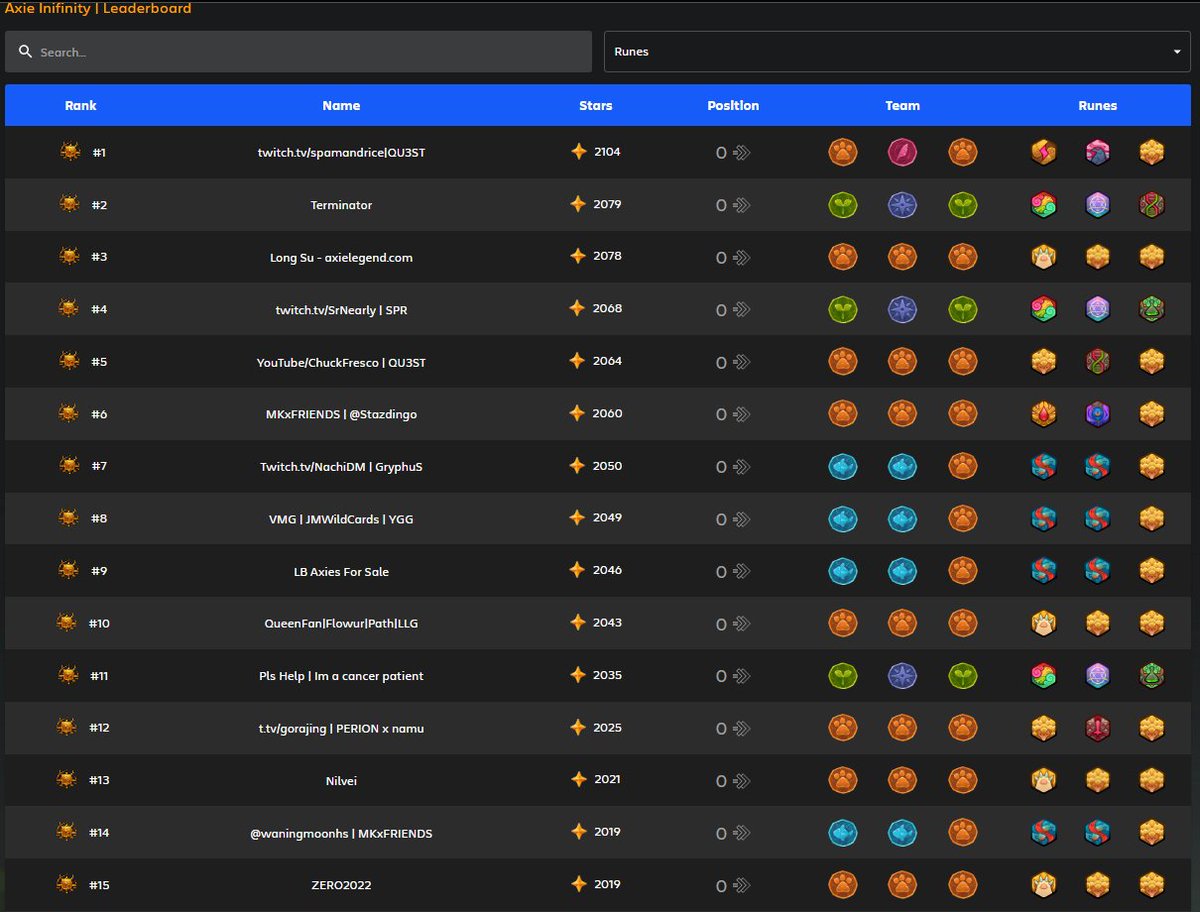Click the blue star team icon in row #11
Image resolution: width=1200 pixels, height=912 pixels.
[902, 676]
